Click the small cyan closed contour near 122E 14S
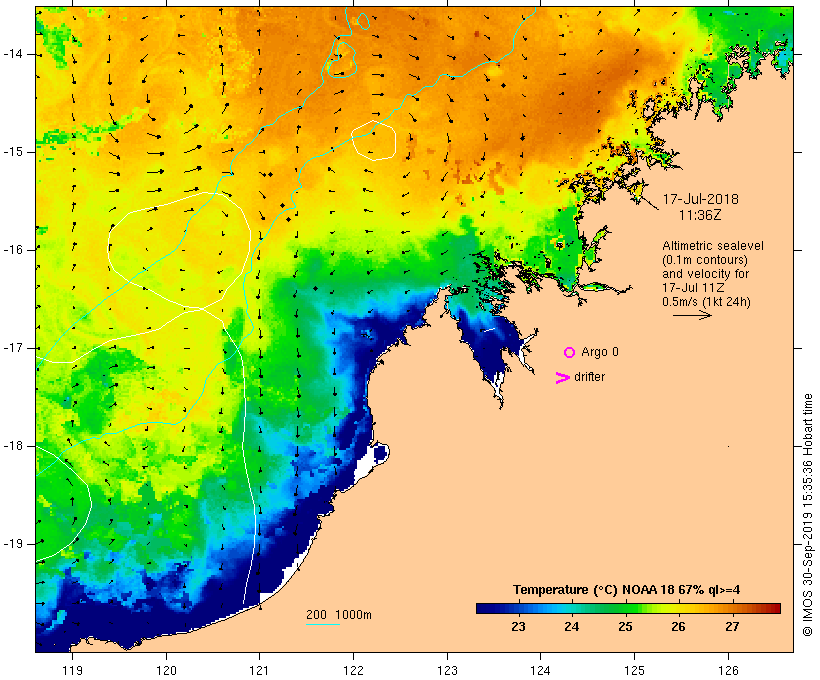This screenshot has height=680, width=820. (342, 60)
